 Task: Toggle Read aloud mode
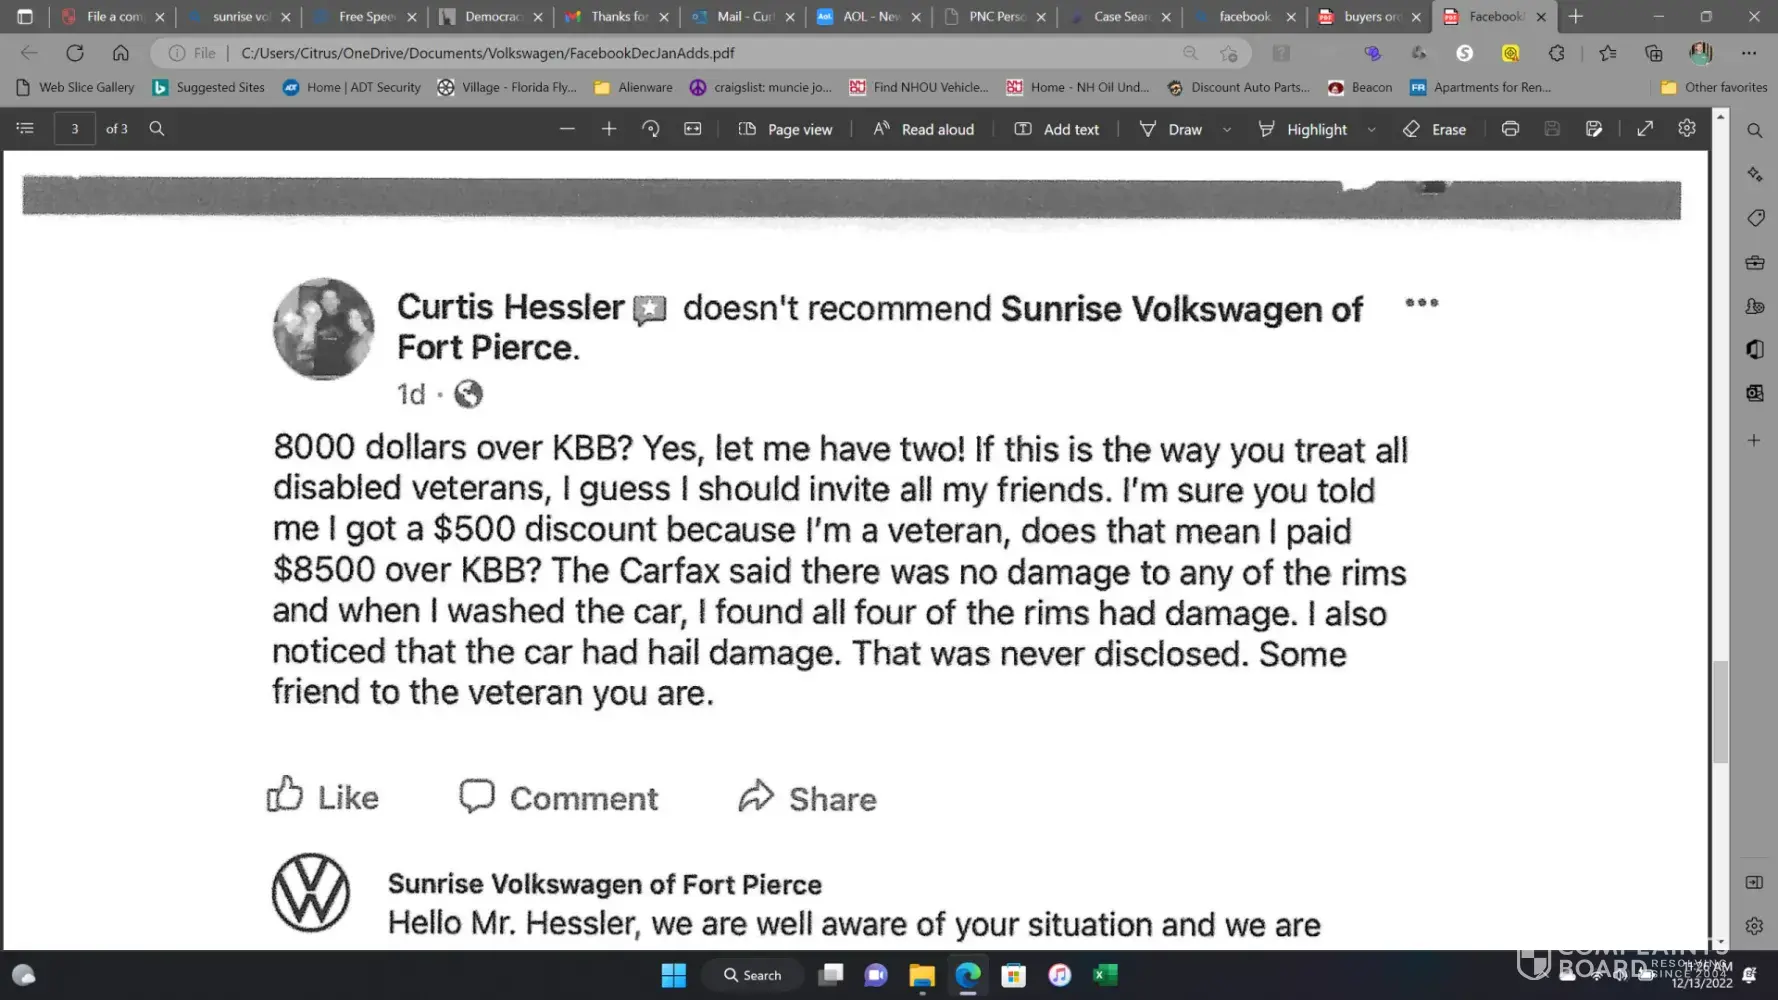(923, 129)
